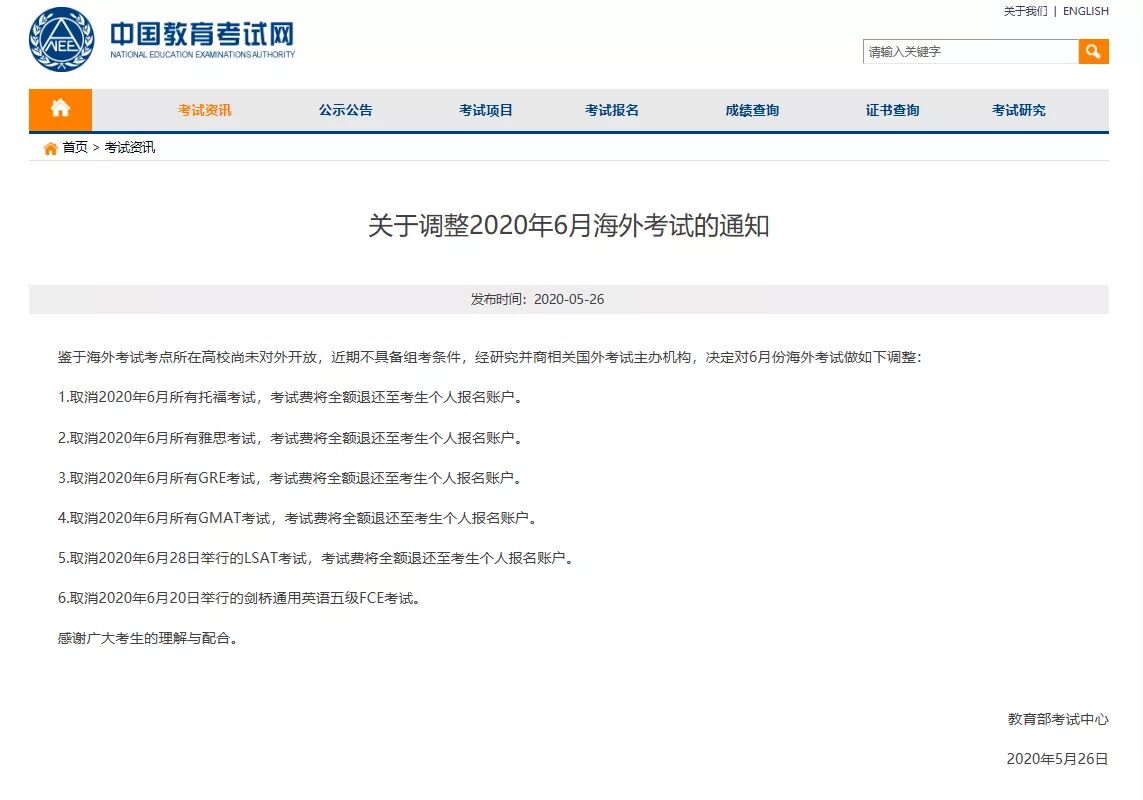Open the 公示公告 navigation tab
The width and height of the screenshot is (1143, 800).
tap(345, 110)
